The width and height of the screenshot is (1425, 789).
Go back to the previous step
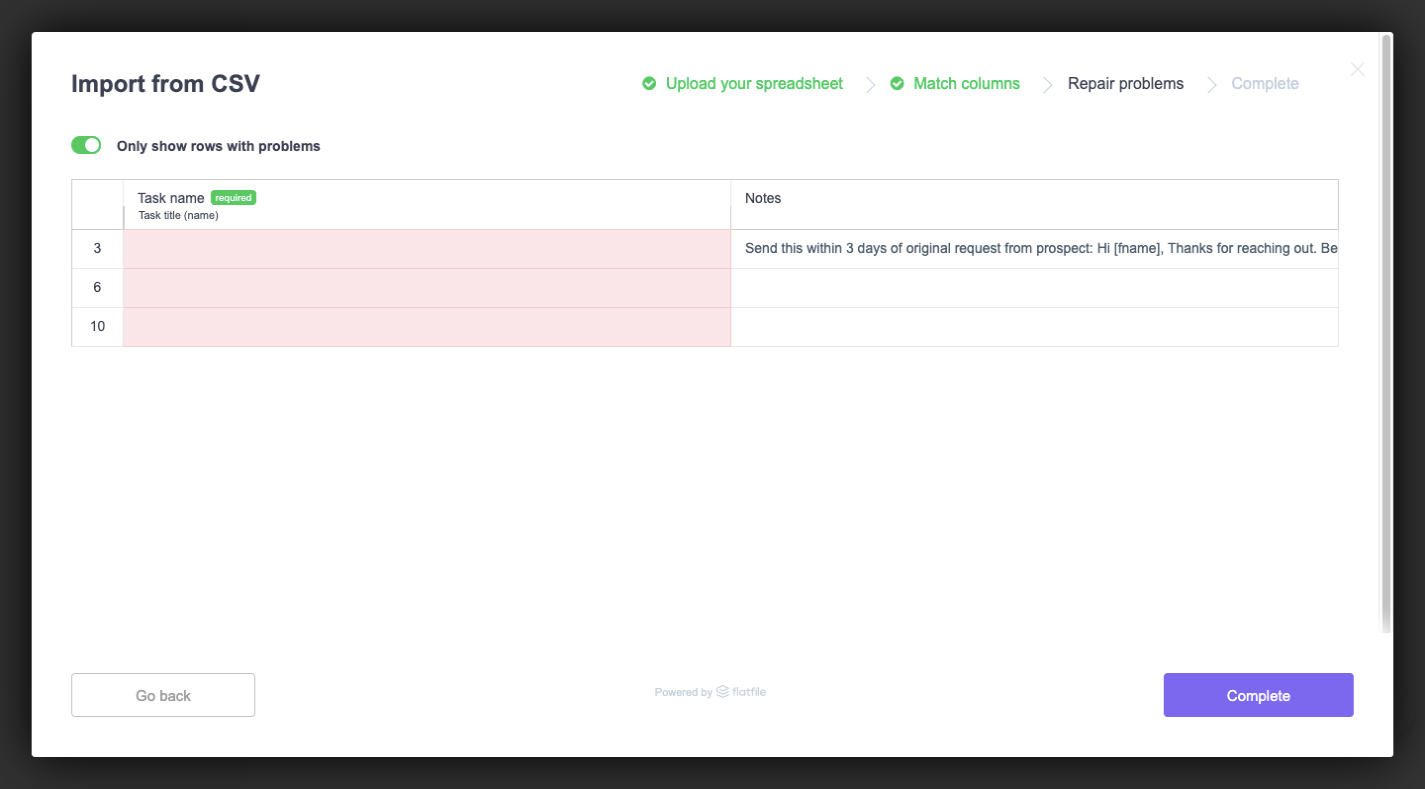tap(163, 695)
